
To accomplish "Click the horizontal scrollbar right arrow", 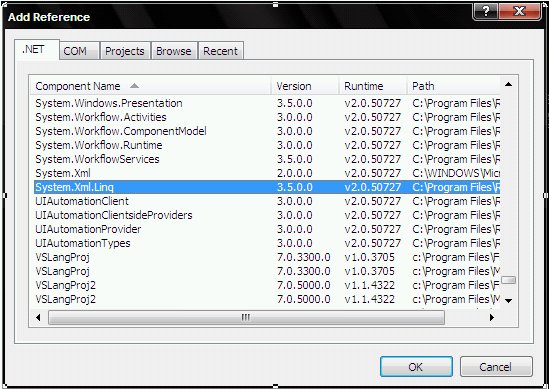I will click(x=492, y=318).
